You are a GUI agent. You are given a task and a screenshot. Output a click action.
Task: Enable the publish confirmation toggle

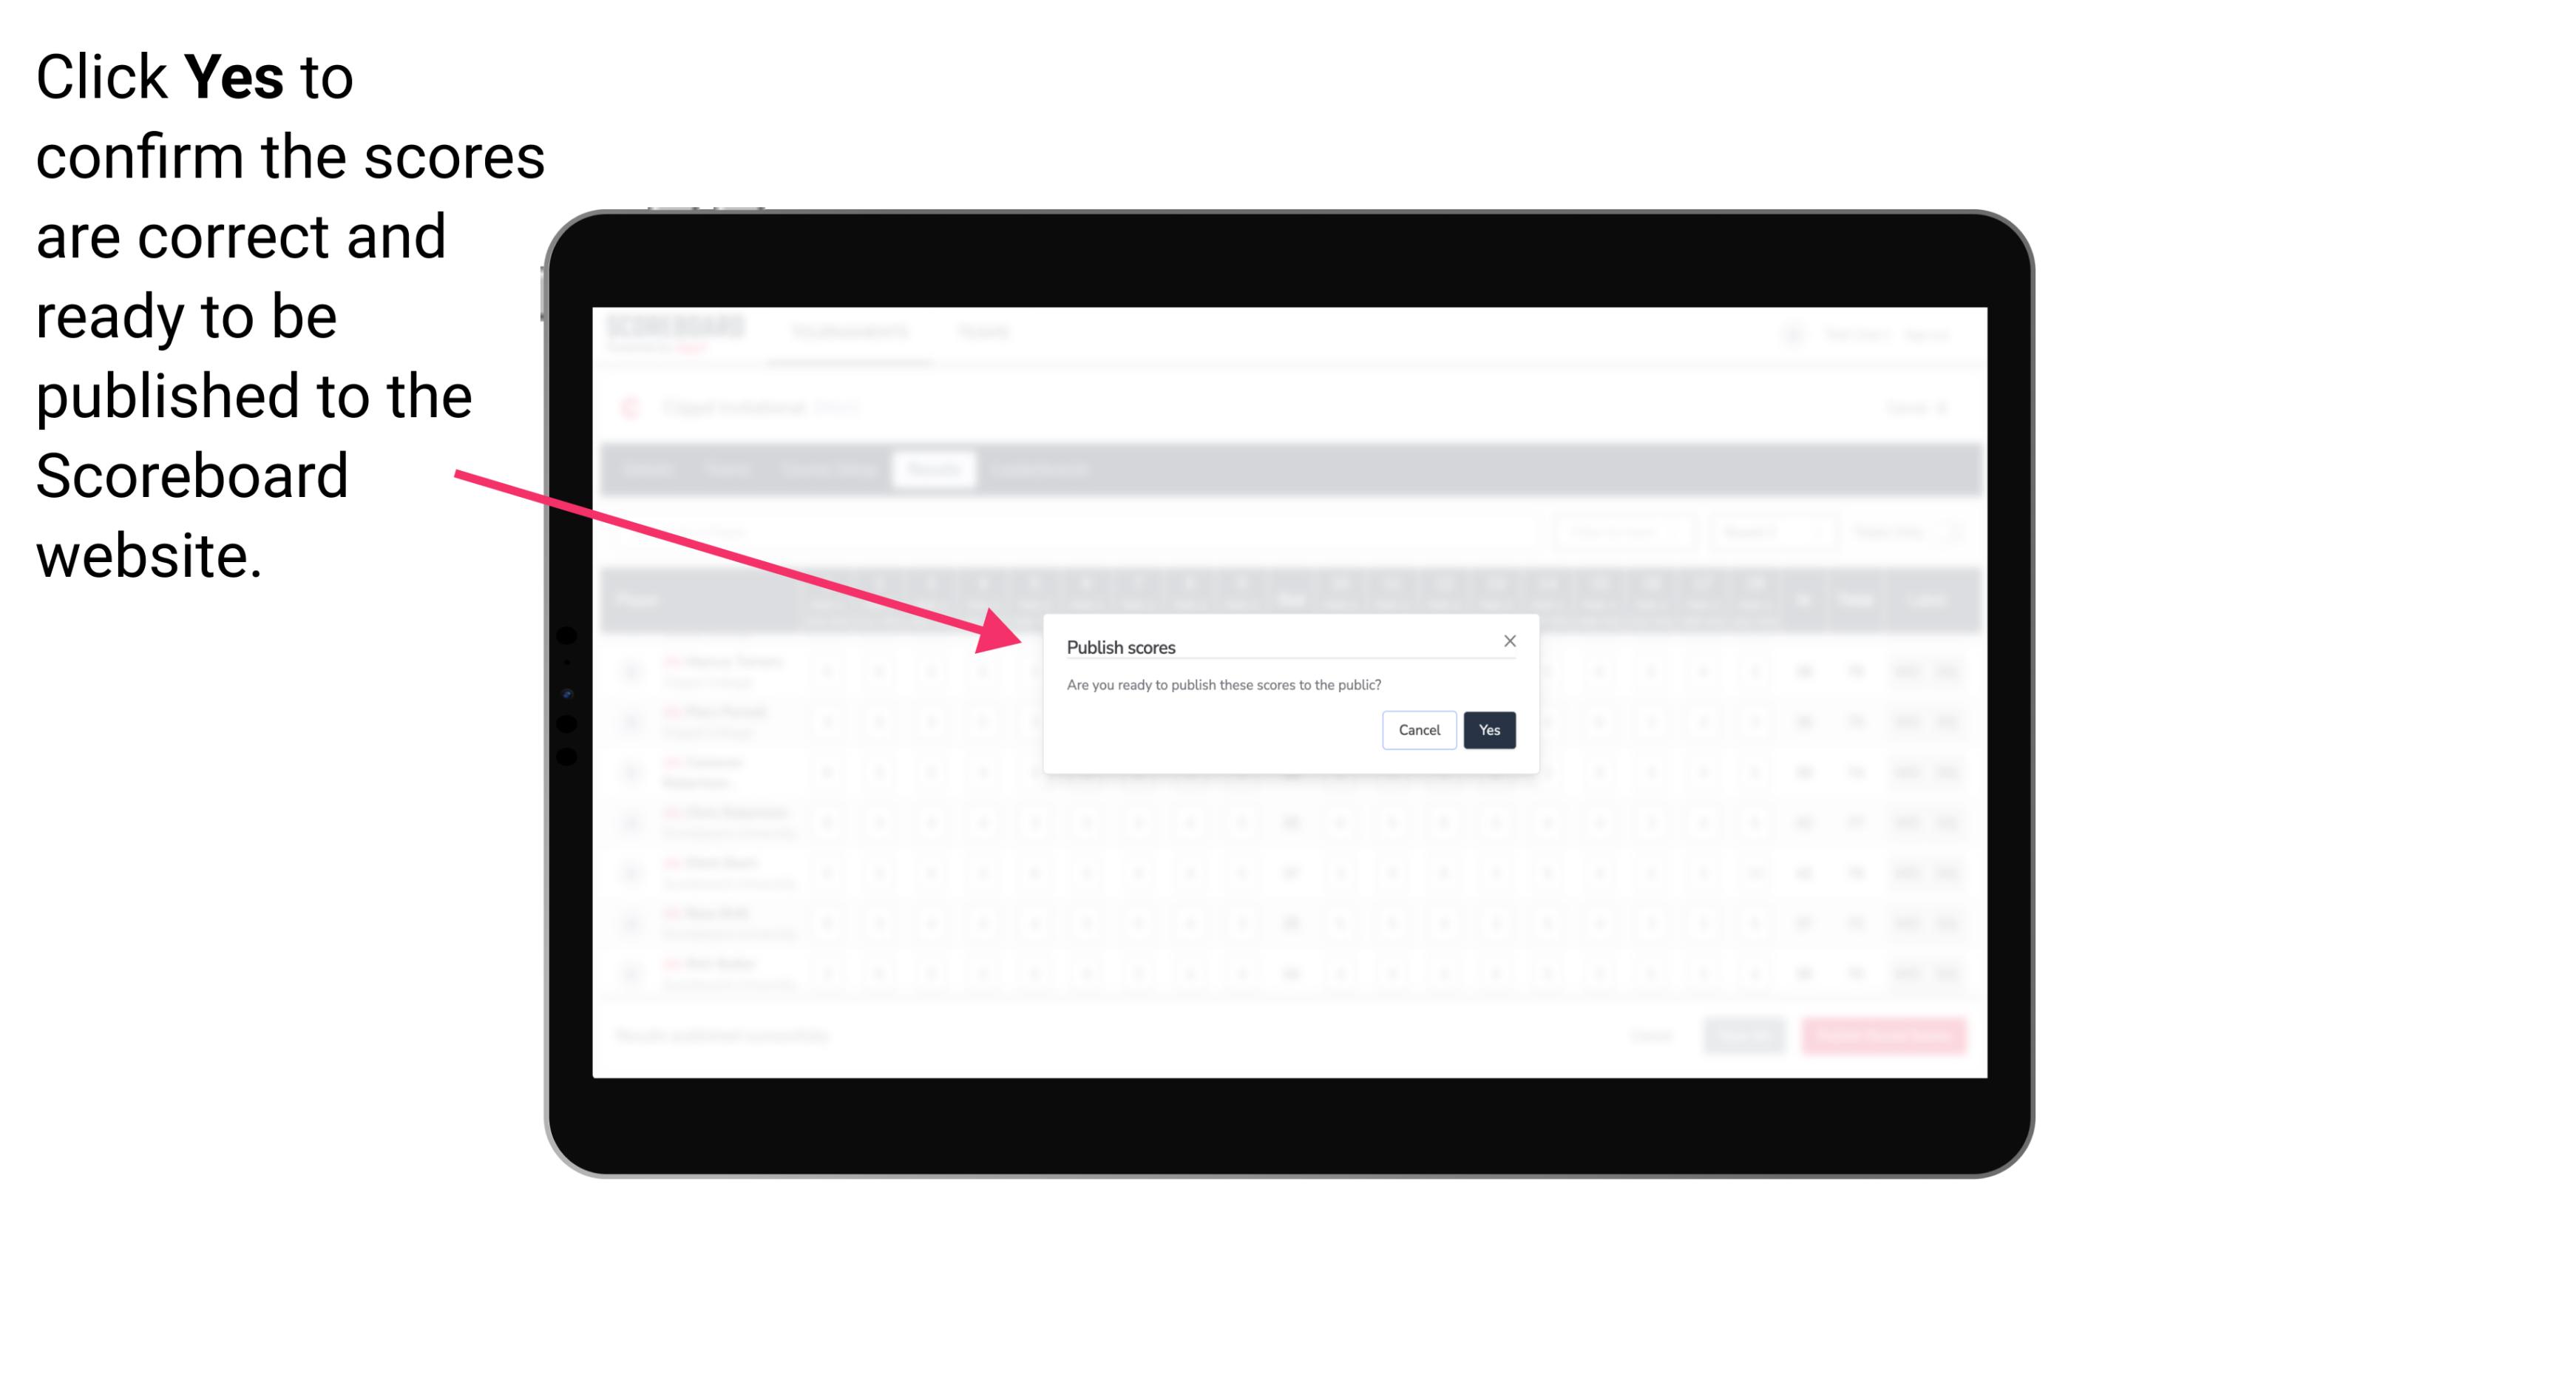click(x=1488, y=729)
